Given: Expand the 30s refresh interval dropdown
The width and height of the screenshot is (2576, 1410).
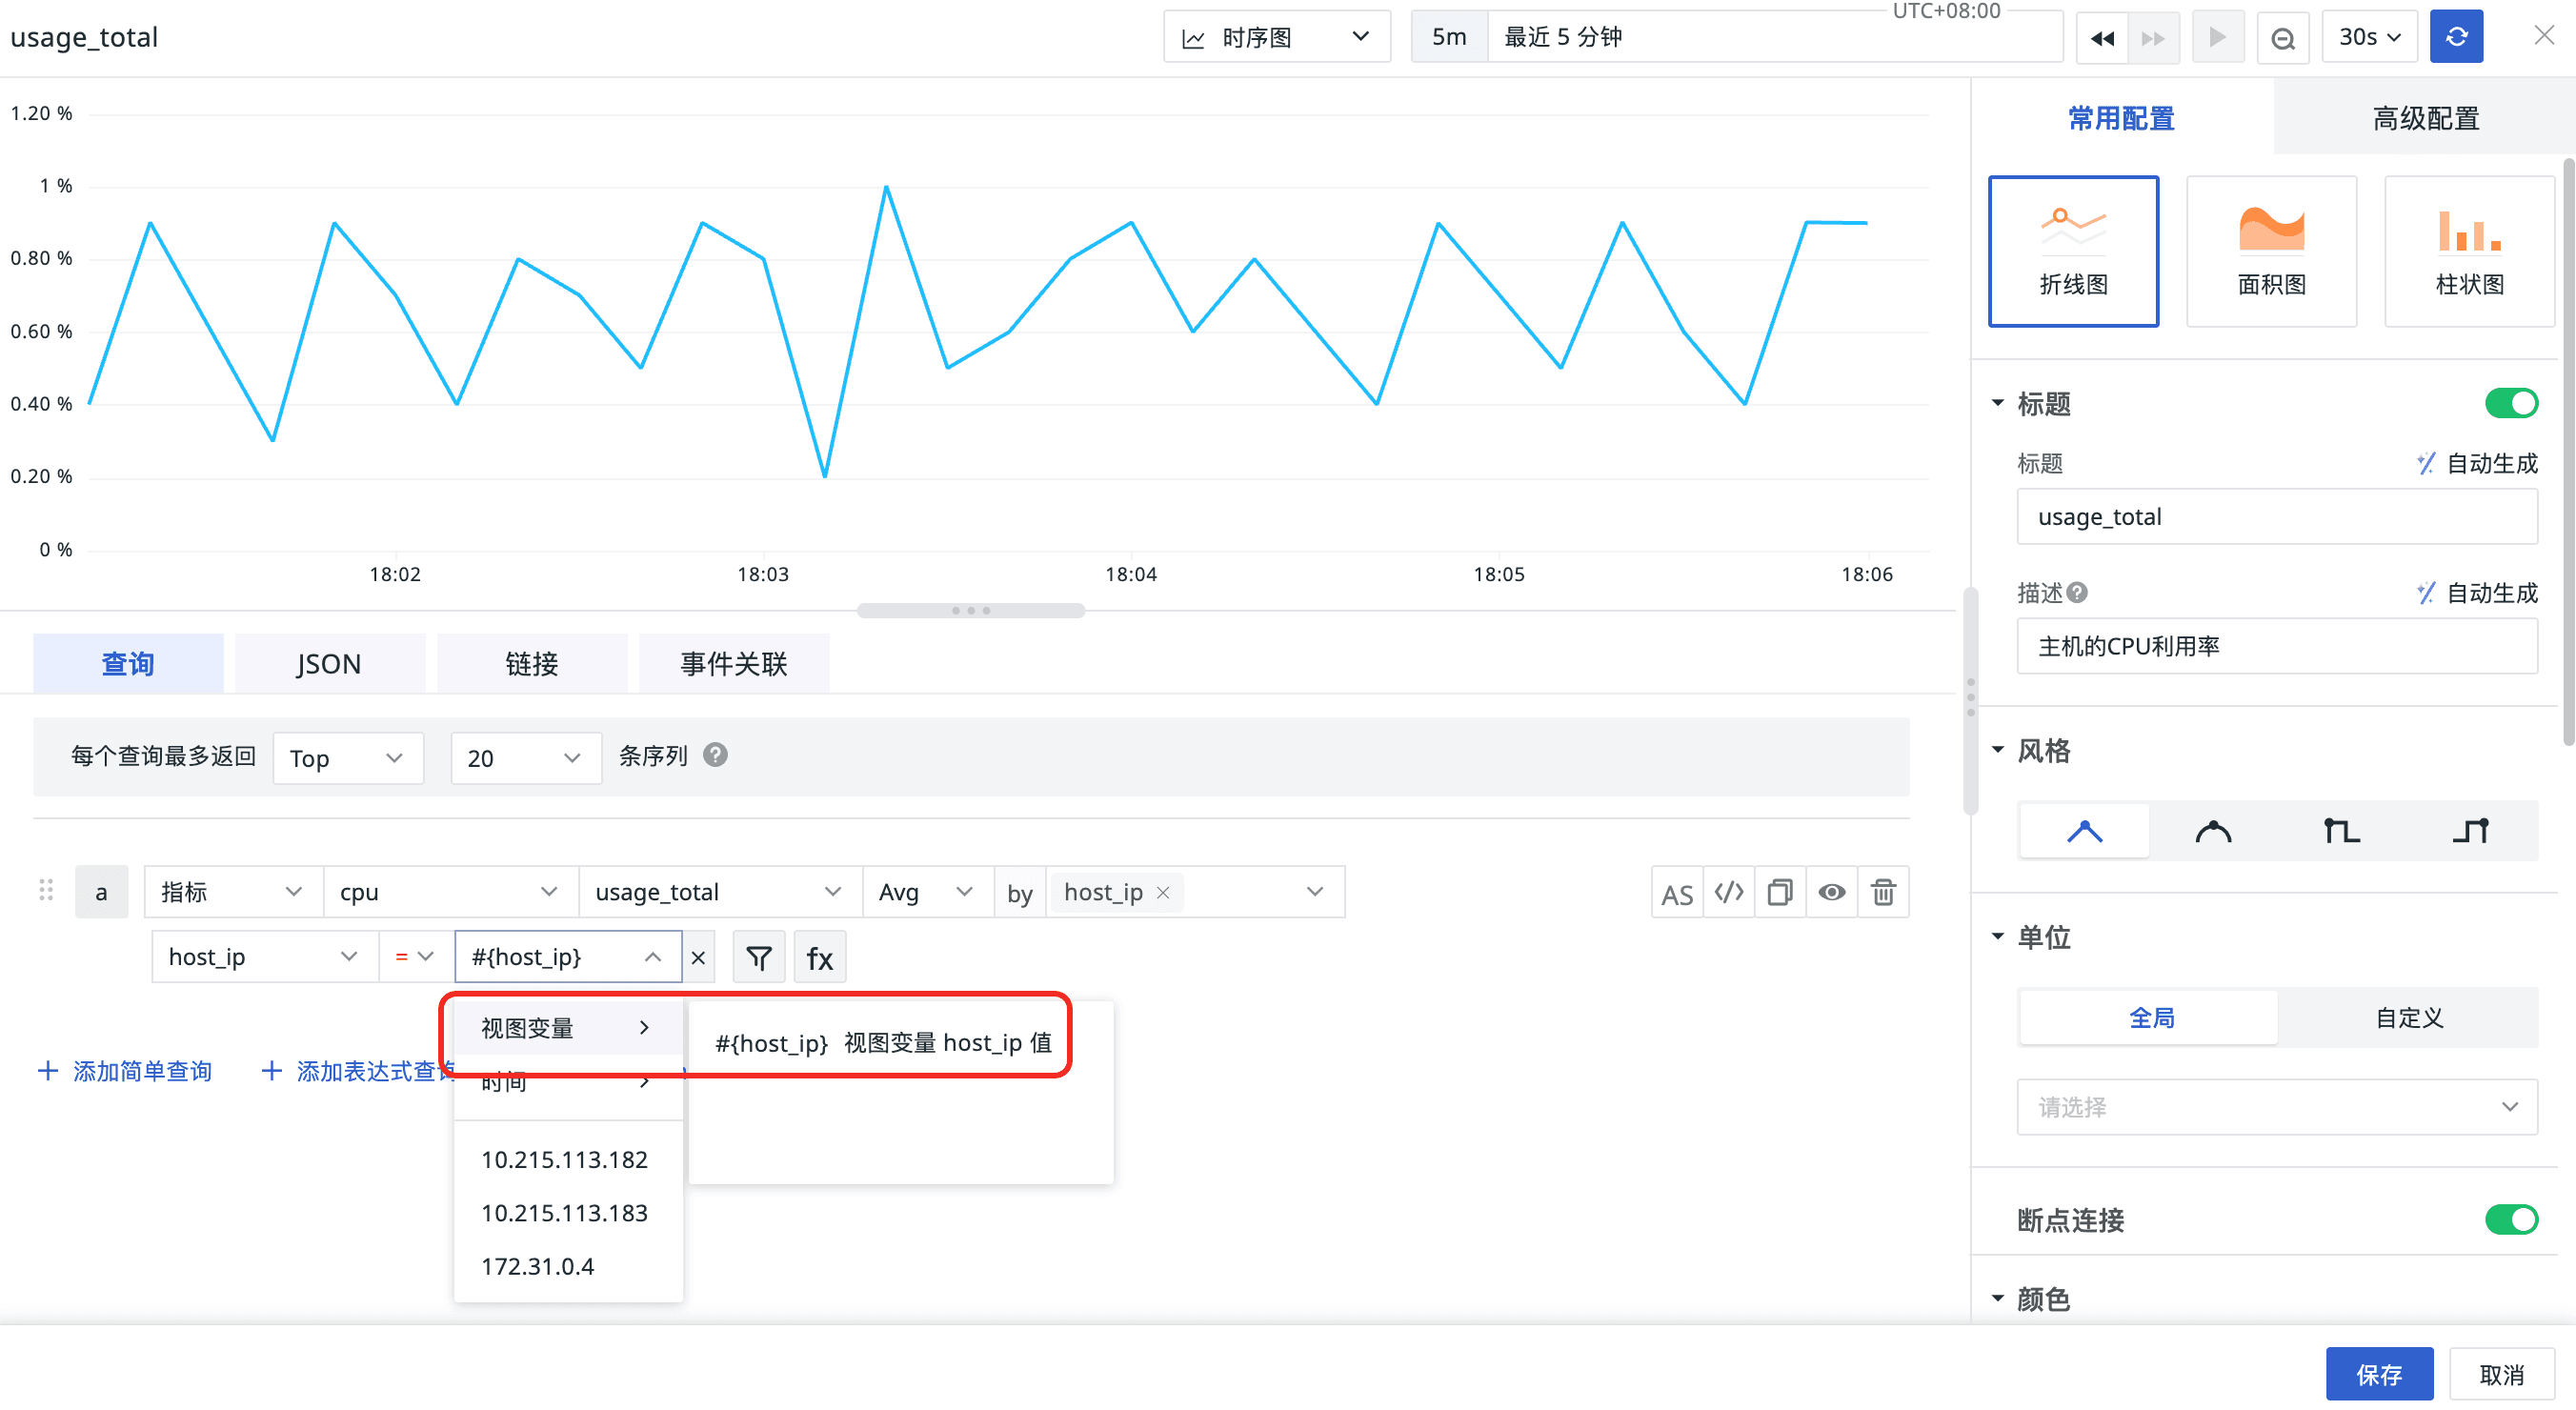Looking at the screenshot, I should (2368, 37).
